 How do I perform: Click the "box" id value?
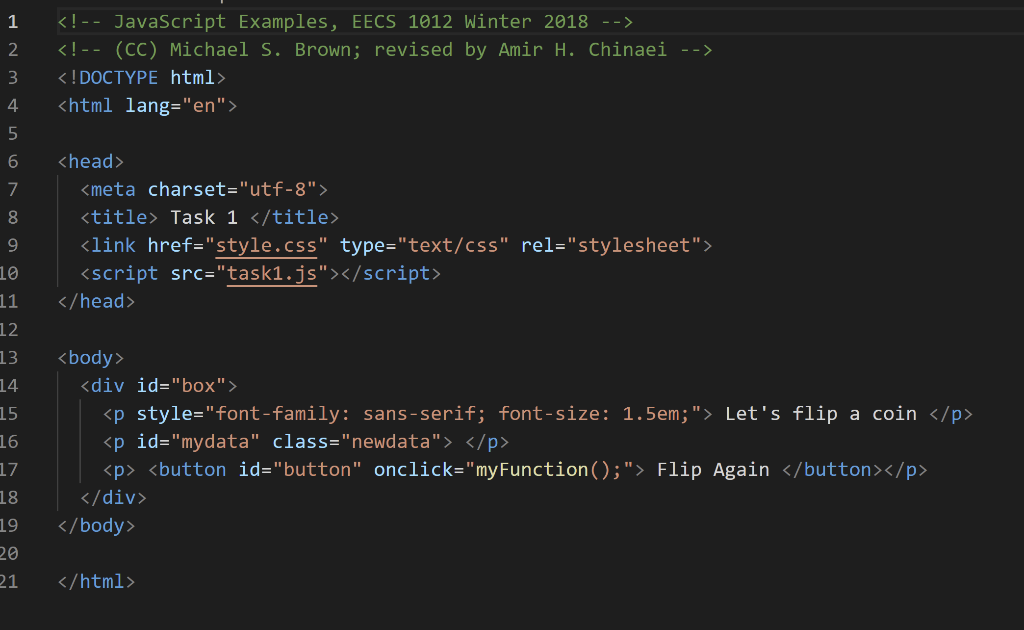click(x=199, y=386)
